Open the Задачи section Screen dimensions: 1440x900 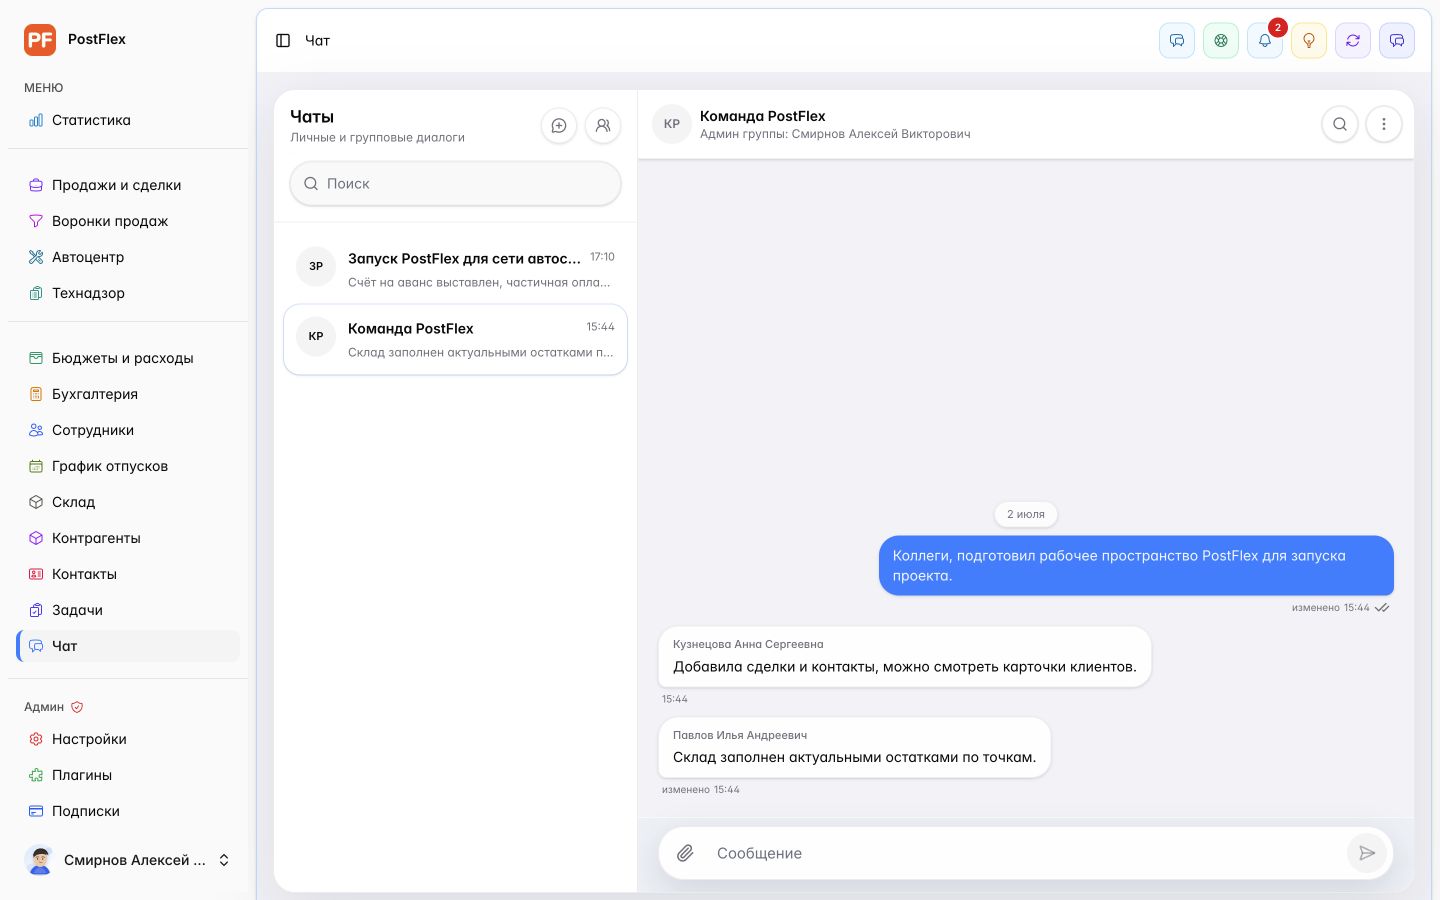pyautogui.click(x=128, y=610)
